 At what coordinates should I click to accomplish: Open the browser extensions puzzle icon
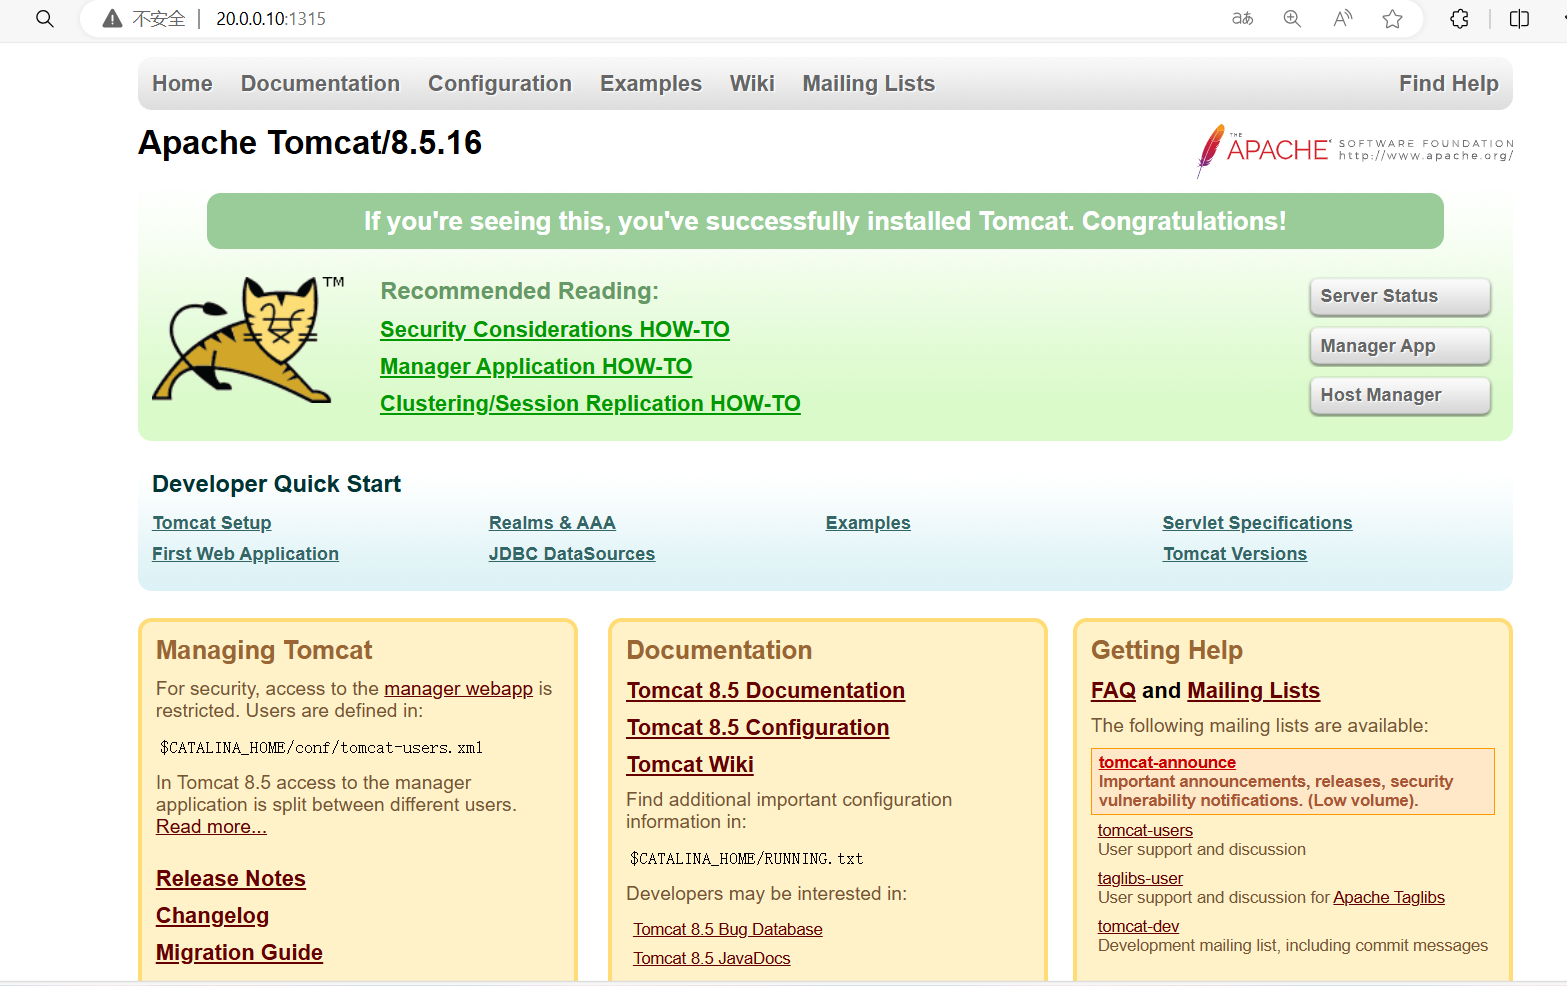click(1459, 19)
